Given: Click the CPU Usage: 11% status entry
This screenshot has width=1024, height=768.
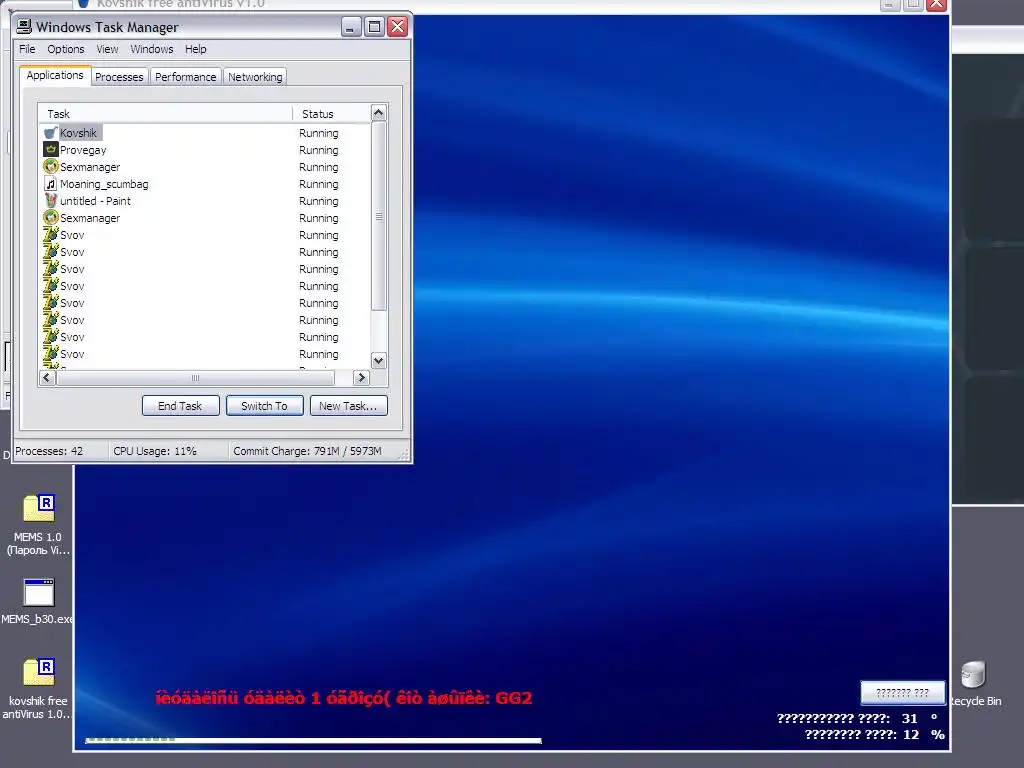Looking at the screenshot, I should pos(155,451).
